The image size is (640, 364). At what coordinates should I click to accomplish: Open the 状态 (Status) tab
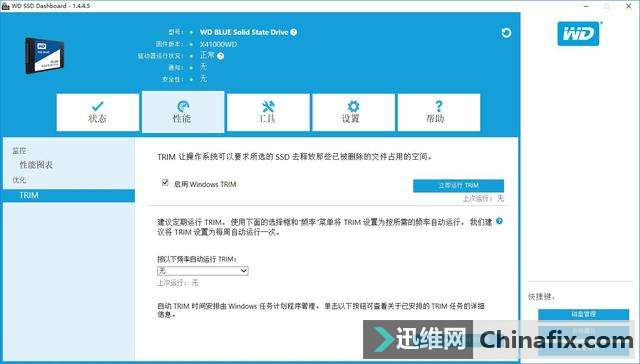[x=98, y=112]
